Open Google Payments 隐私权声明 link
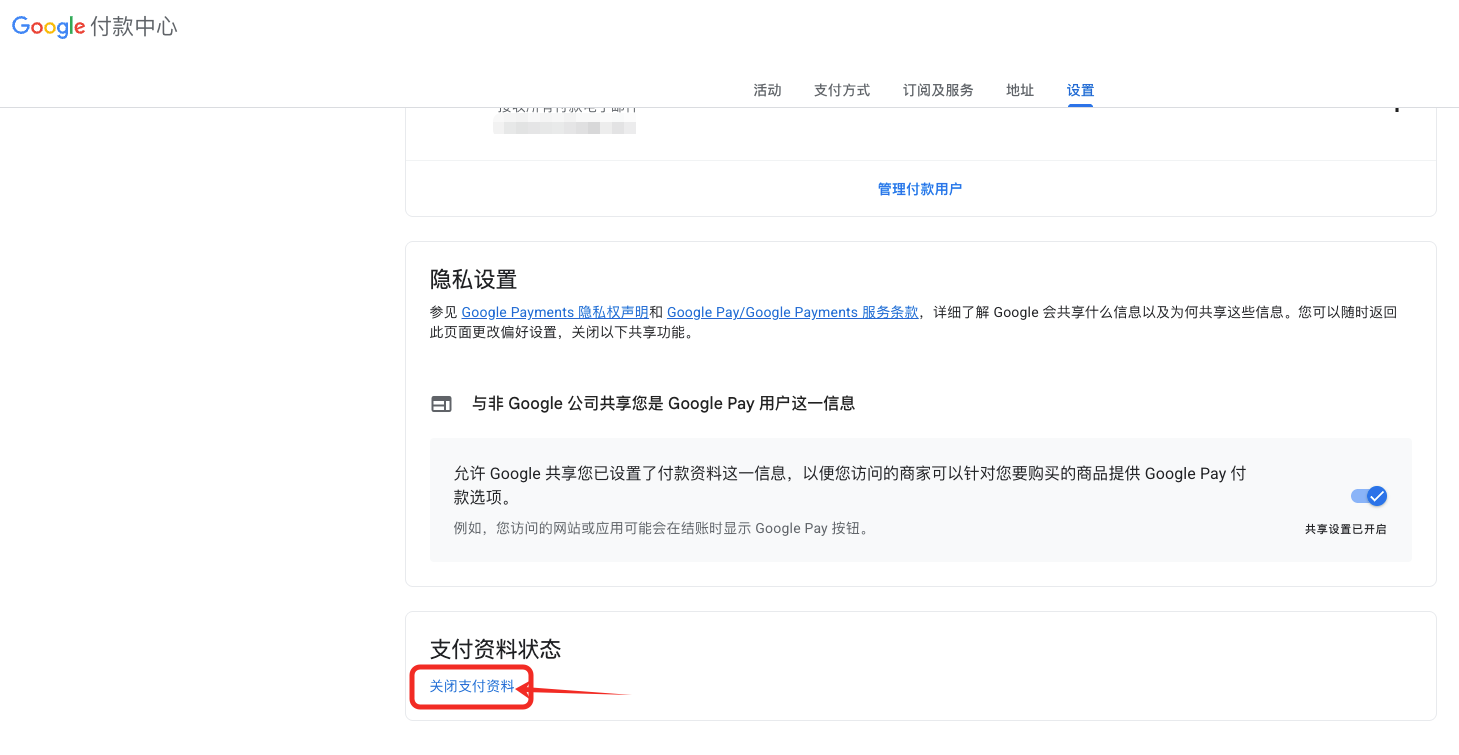 555,312
